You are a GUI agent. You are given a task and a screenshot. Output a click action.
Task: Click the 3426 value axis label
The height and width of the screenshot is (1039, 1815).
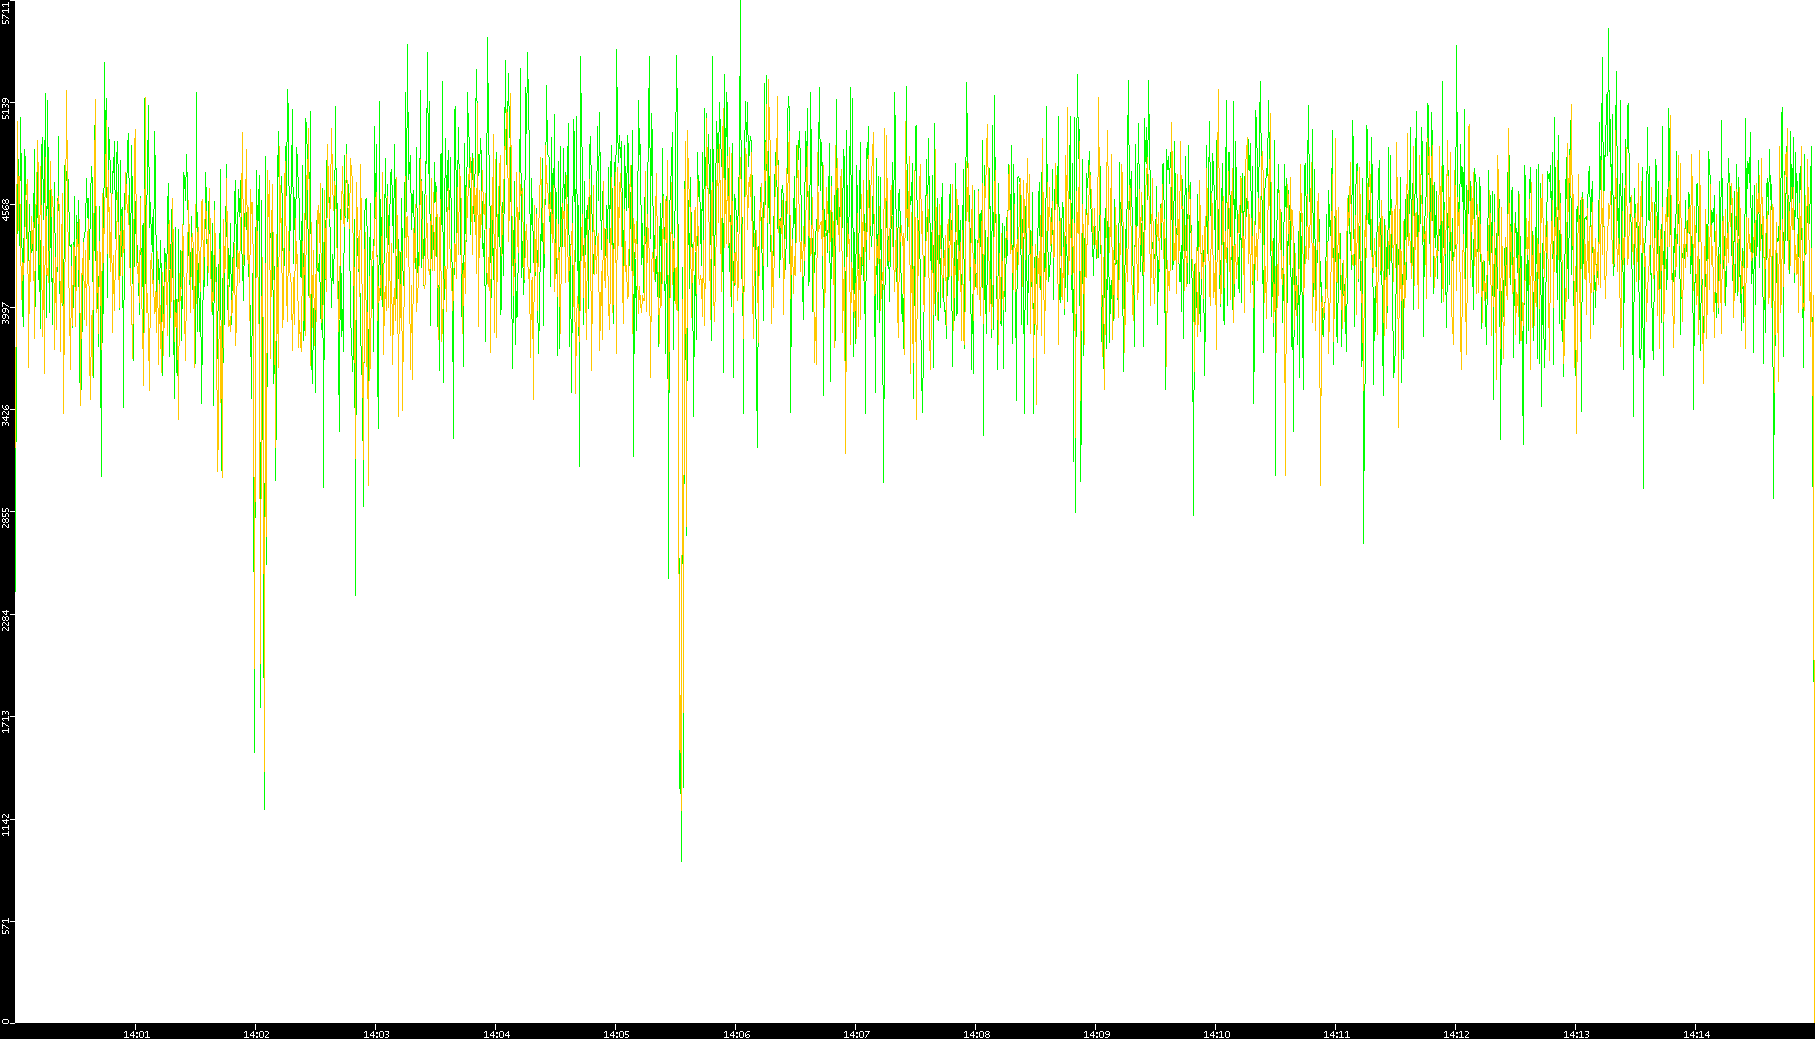[6, 416]
